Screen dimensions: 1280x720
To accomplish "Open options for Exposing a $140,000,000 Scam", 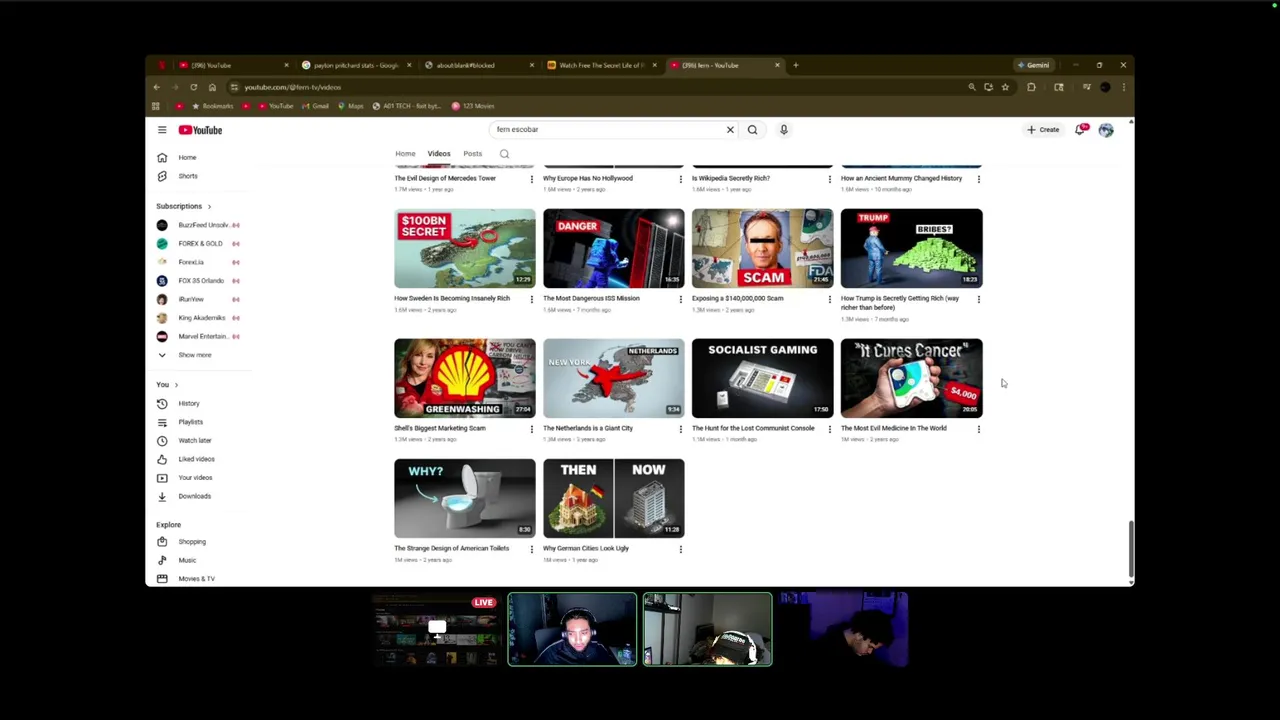I will tap(829, 299).
